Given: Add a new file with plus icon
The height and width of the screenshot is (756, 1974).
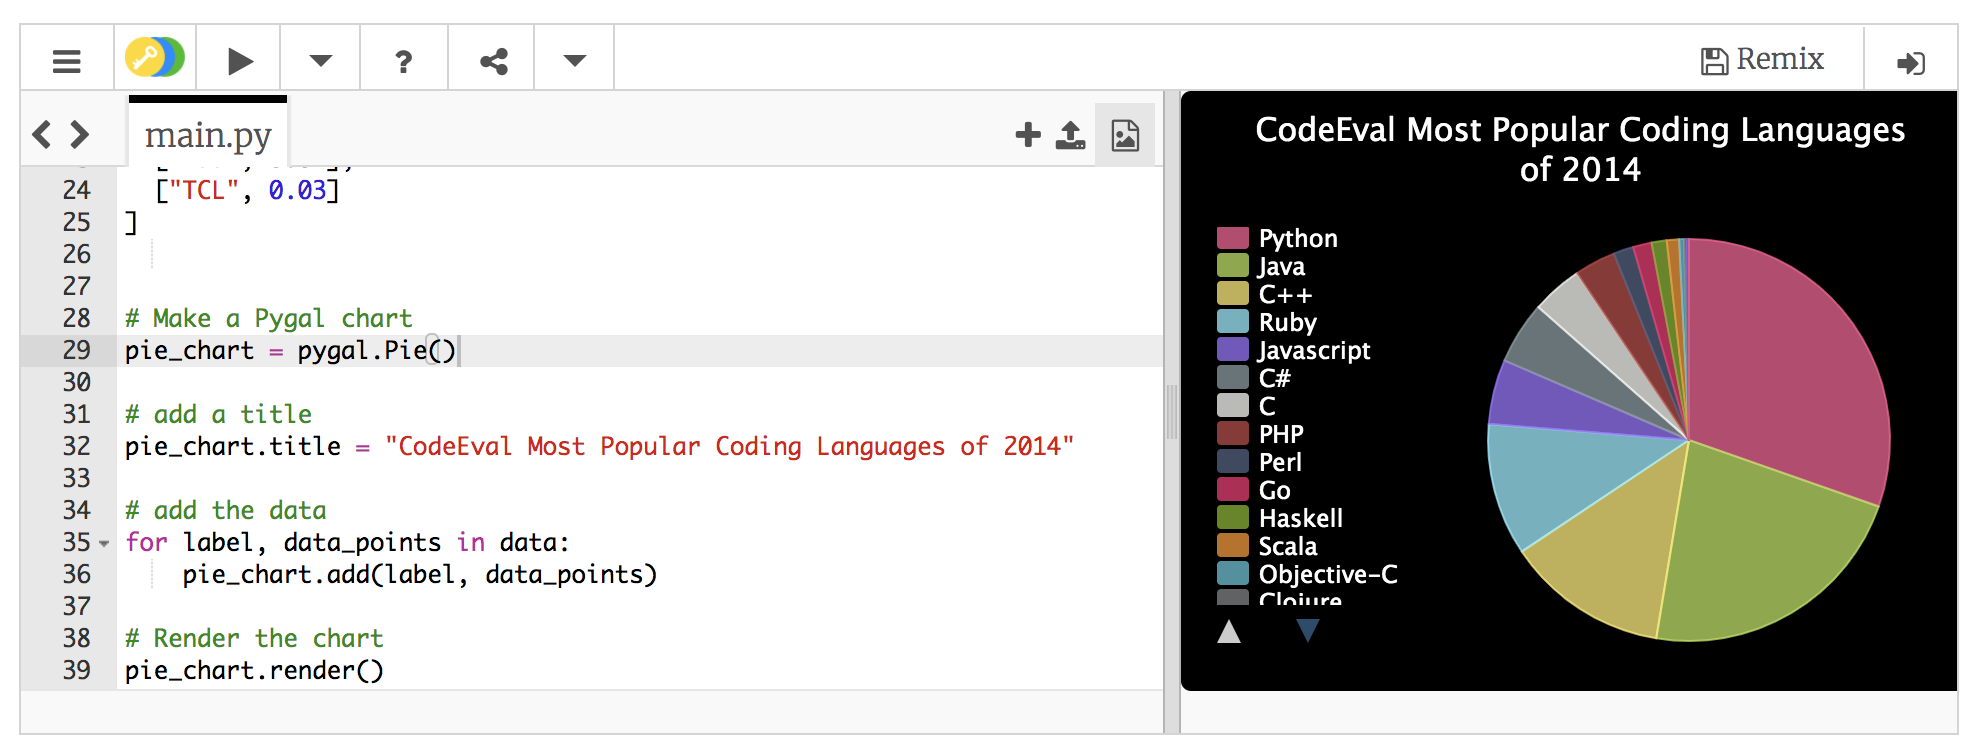Looking at the screenshot, I should point(1028,135).
